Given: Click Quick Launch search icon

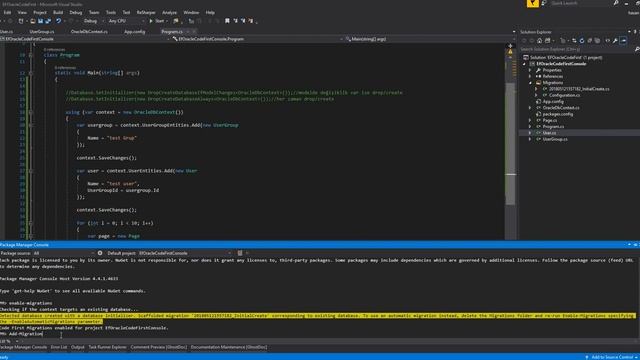Looking at the screenshot, I should point(616,3).
